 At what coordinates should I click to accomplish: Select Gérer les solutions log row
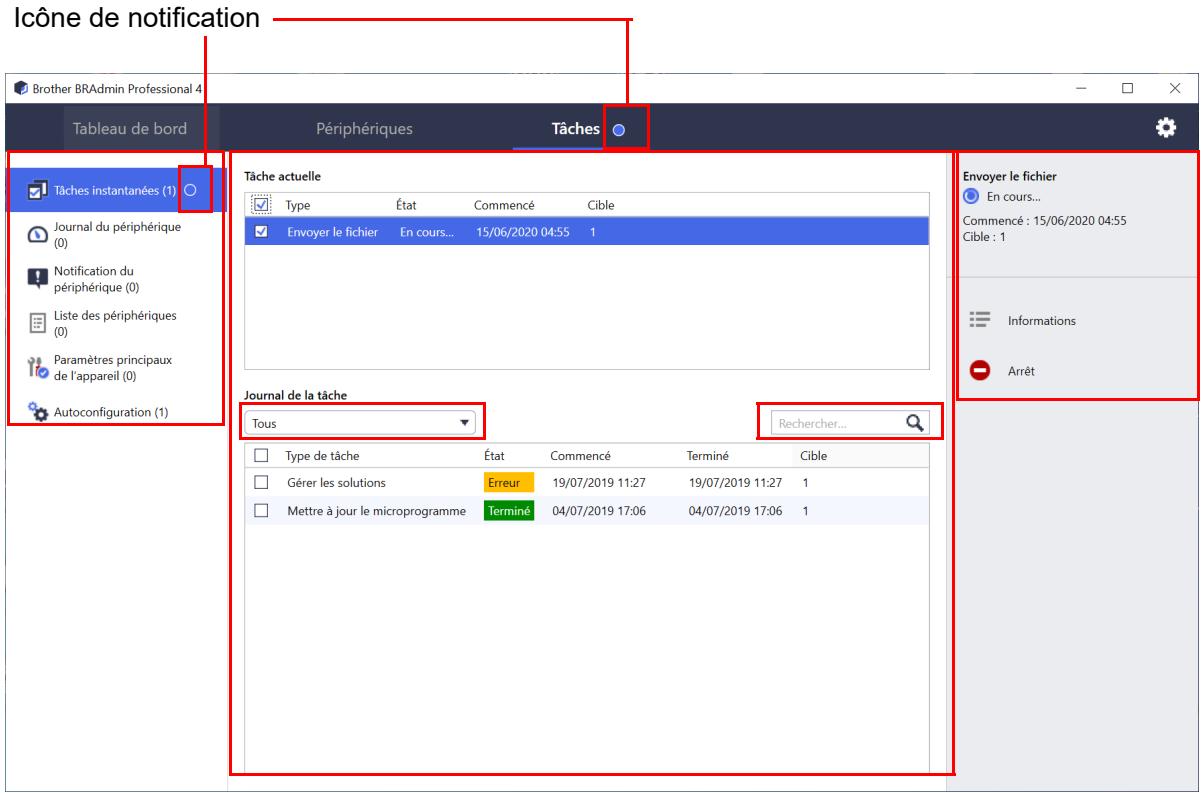[587, 483]
